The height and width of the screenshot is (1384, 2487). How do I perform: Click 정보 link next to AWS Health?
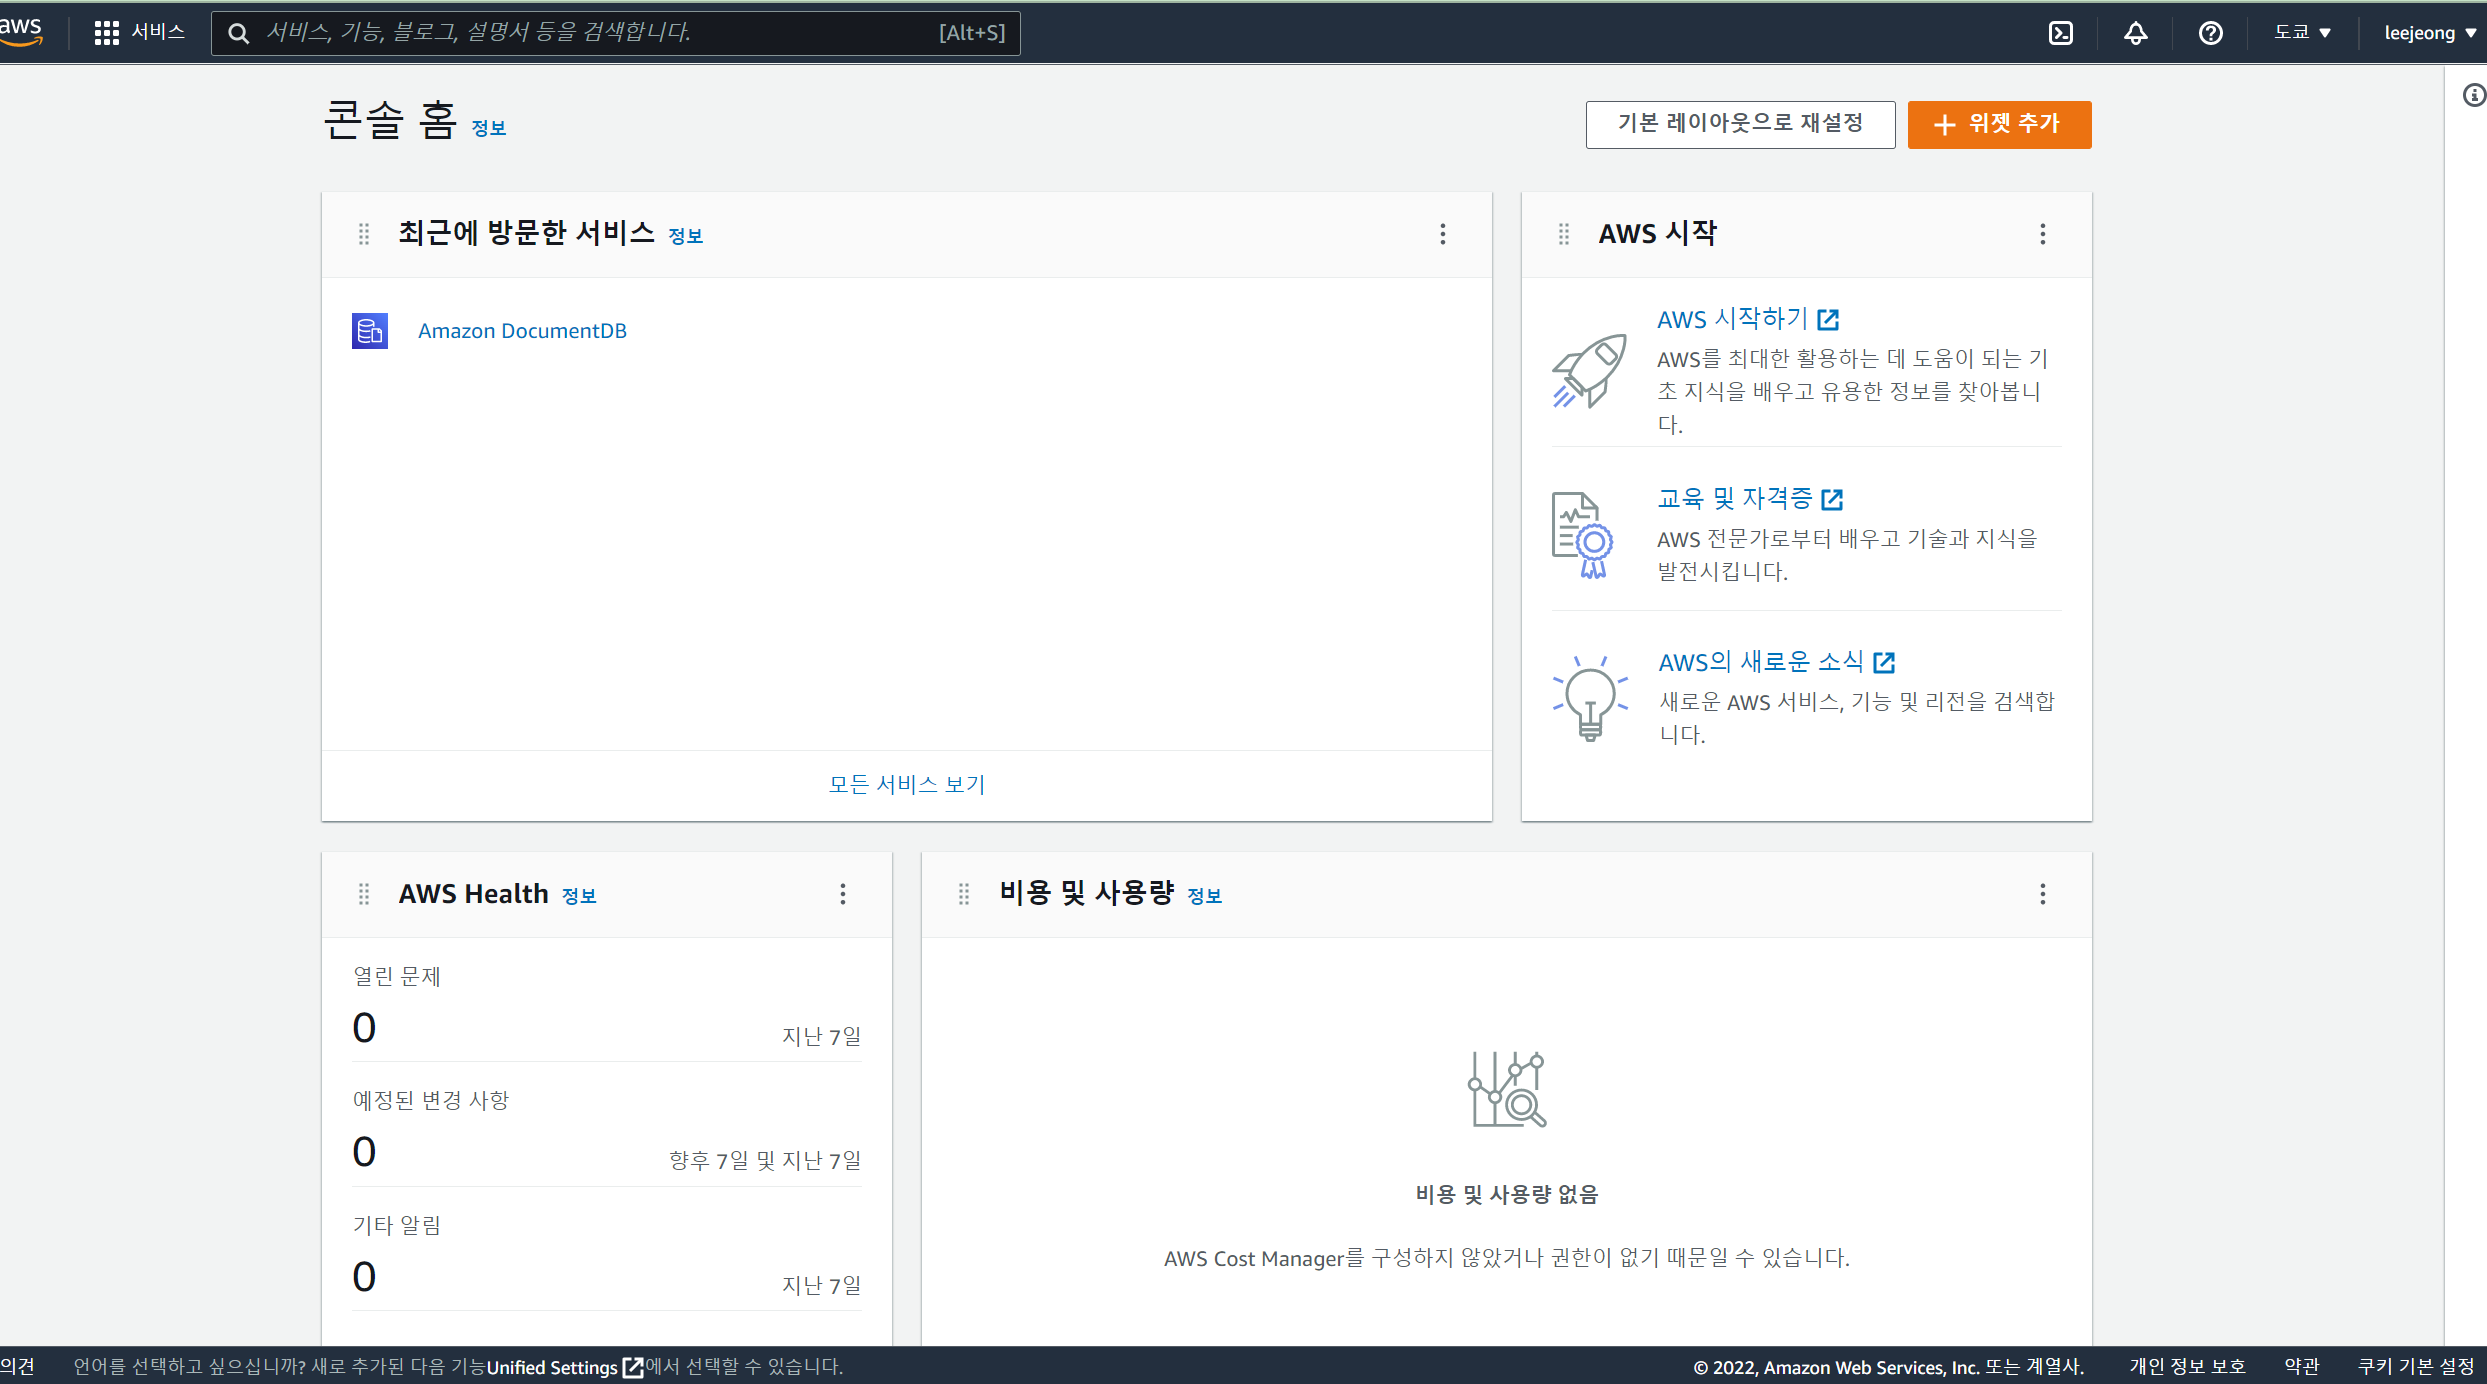click(579, 896)
